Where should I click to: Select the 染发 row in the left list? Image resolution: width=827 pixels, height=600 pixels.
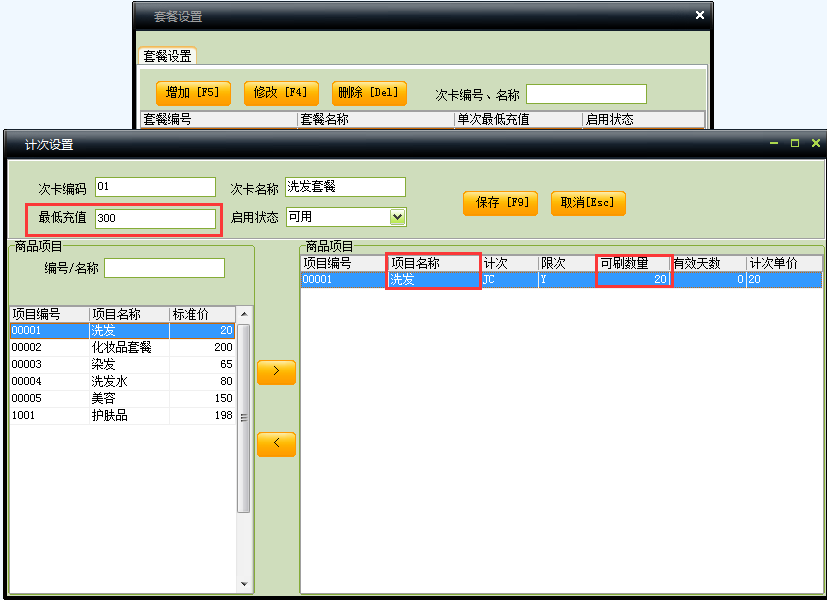(x=122, y=364)
